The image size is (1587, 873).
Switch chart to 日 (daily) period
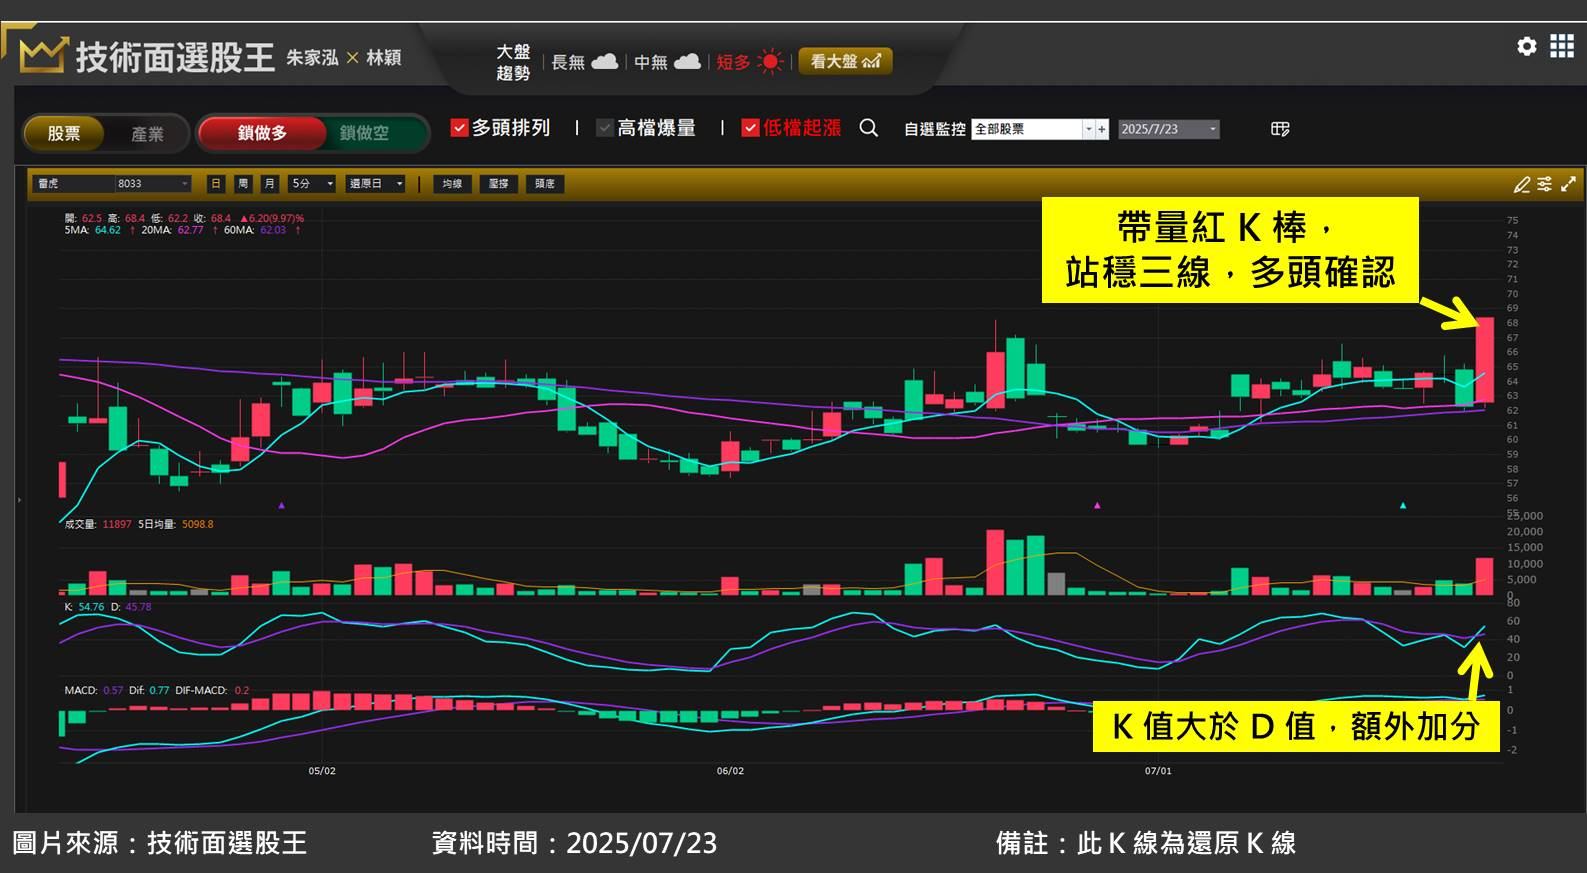[x=216, y=184]
